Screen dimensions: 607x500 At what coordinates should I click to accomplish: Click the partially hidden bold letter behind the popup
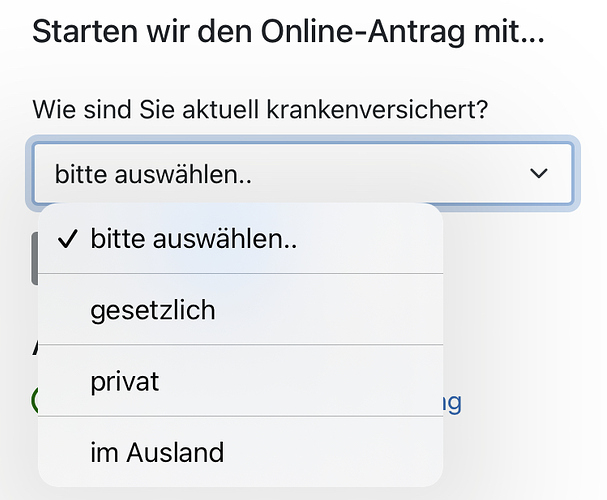point(34,347)
